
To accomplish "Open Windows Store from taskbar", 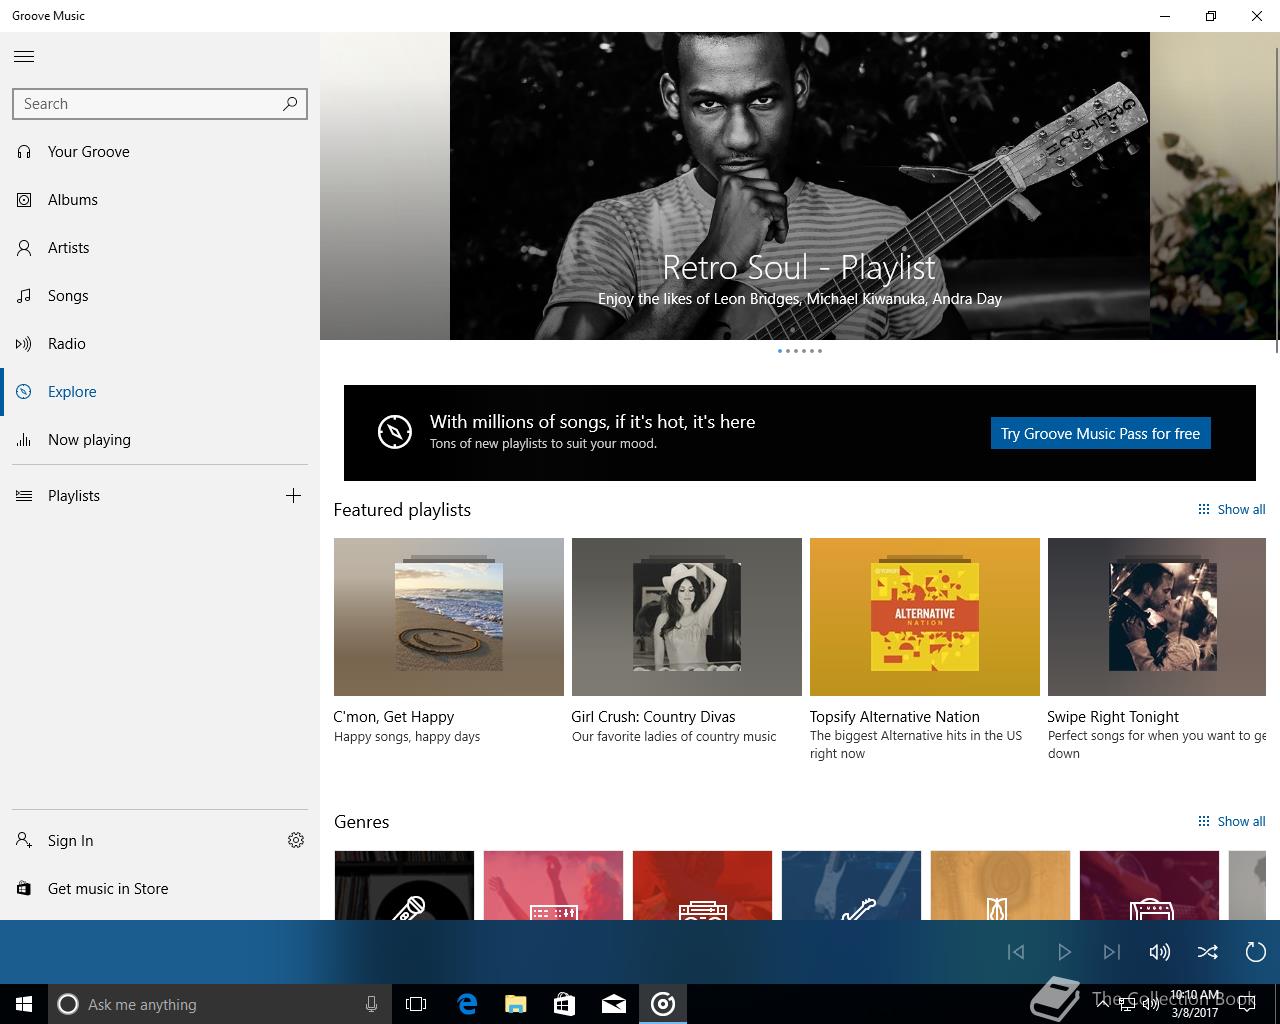I will pyautogui.click(x=565, y=1004).
